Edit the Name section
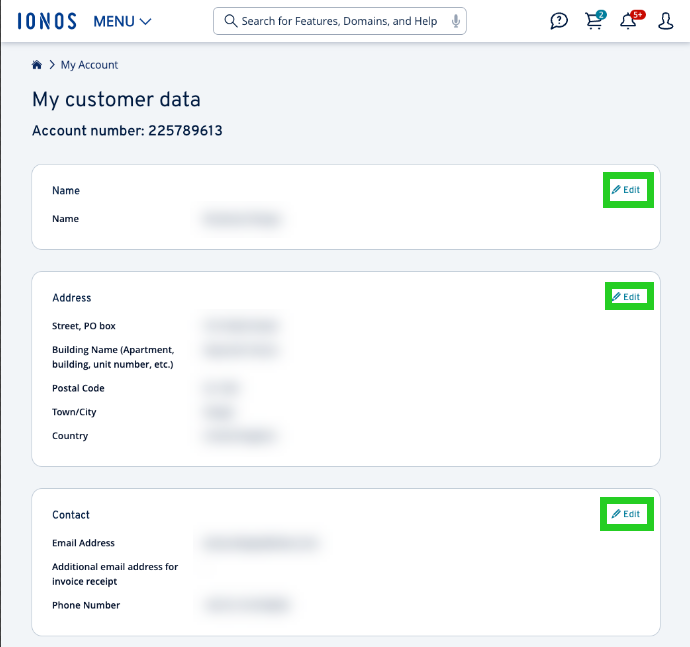The image size is (690, 647). [627, 190]
